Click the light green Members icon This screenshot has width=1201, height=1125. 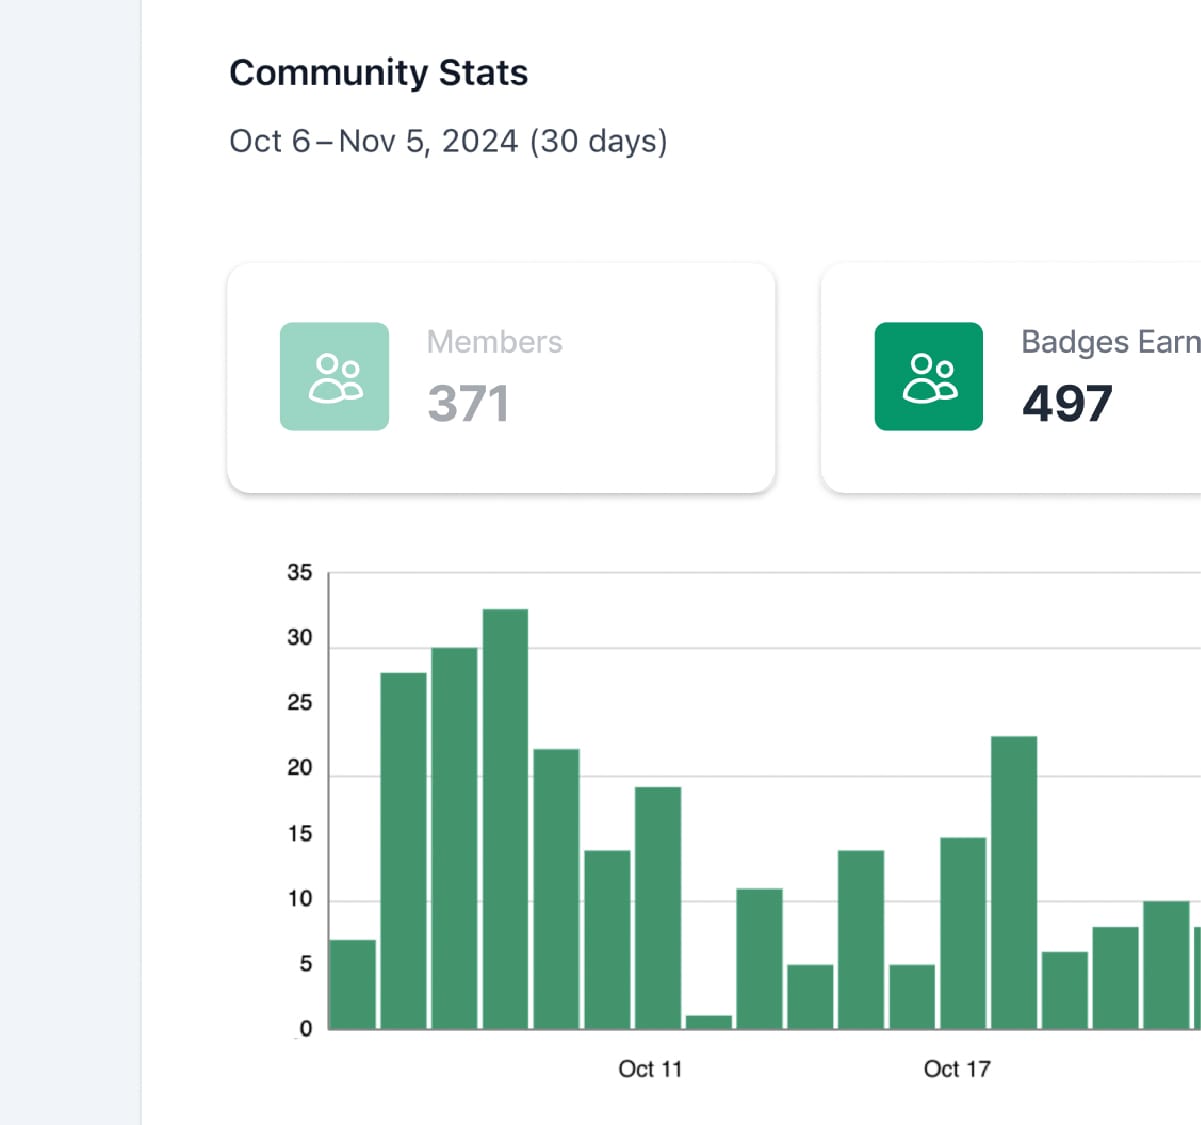334,377
